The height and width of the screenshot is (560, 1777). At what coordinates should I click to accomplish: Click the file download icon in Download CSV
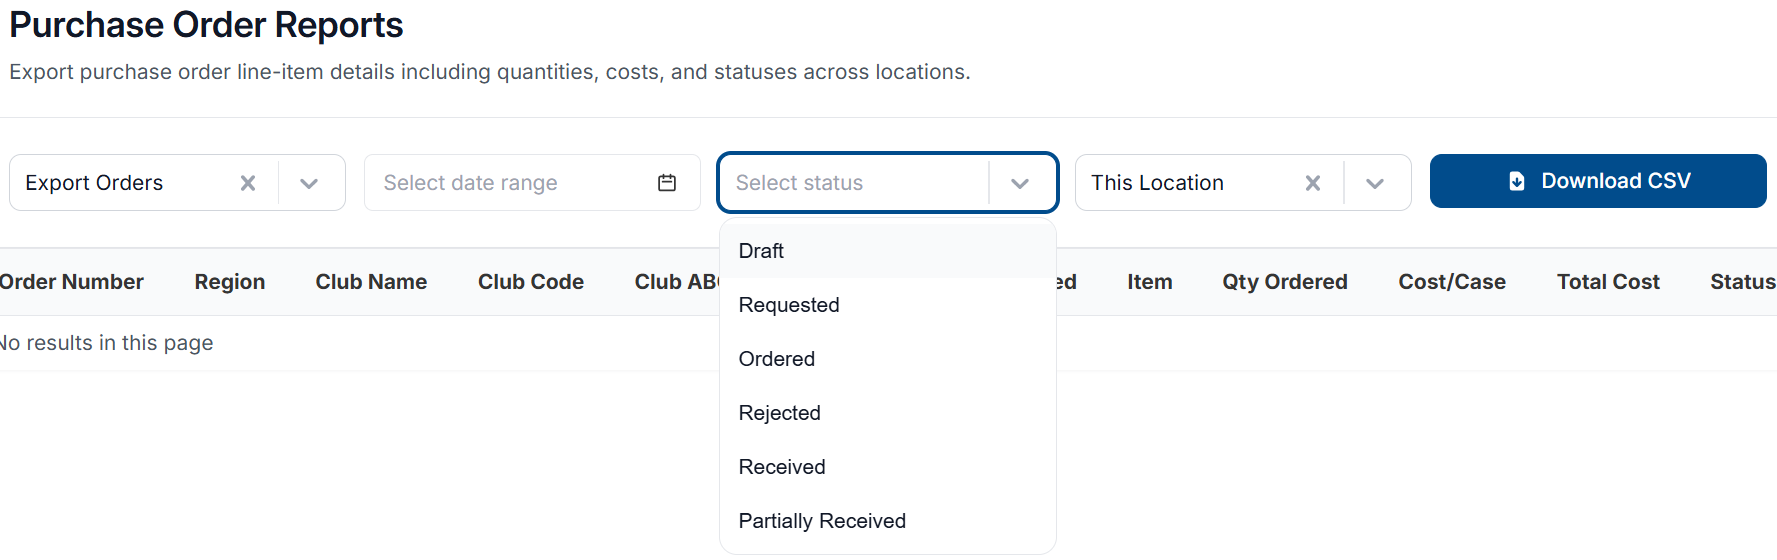[x=1517, y=181]
